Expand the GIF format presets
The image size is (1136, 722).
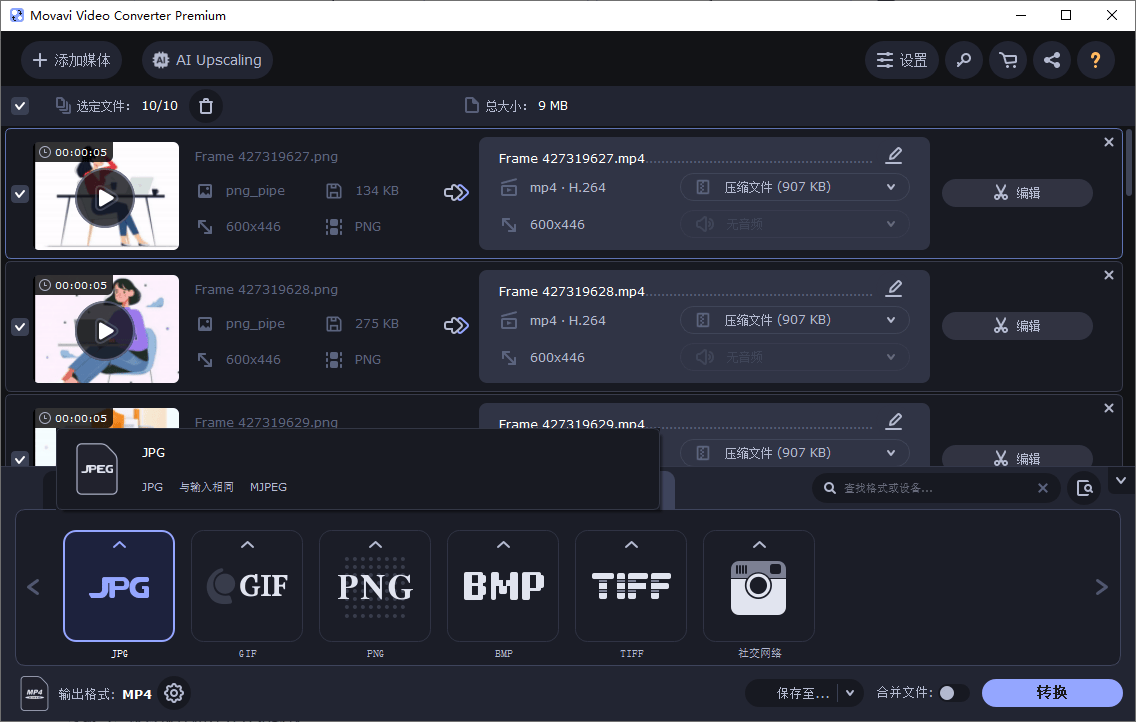coord(247,546)
